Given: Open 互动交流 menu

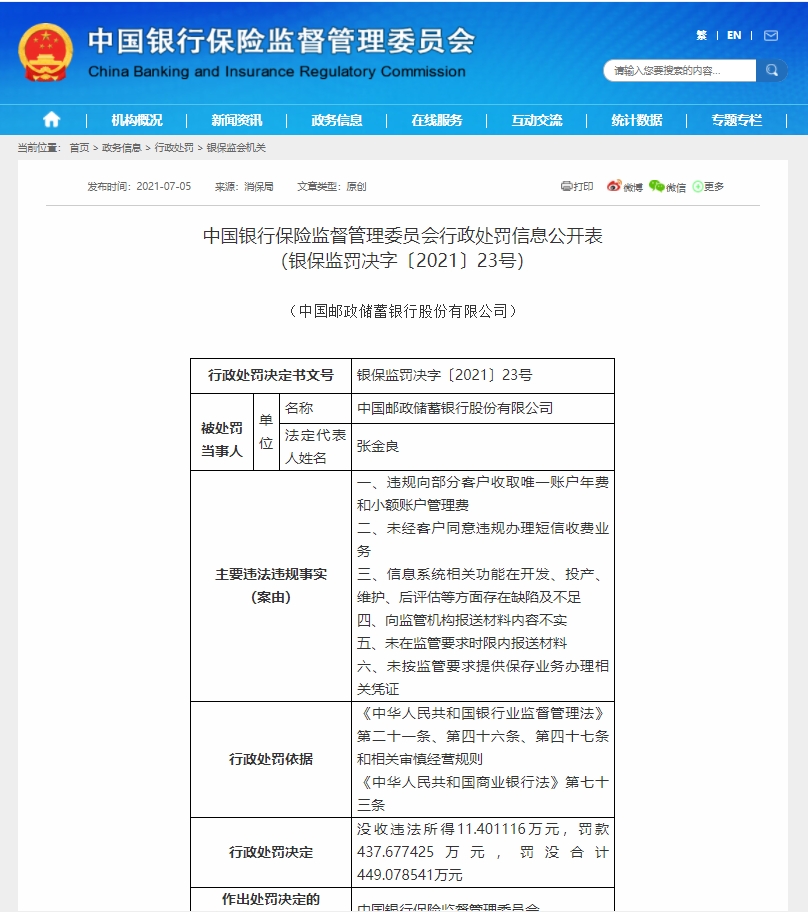Looking at the screenshot, I should [537, 120].
